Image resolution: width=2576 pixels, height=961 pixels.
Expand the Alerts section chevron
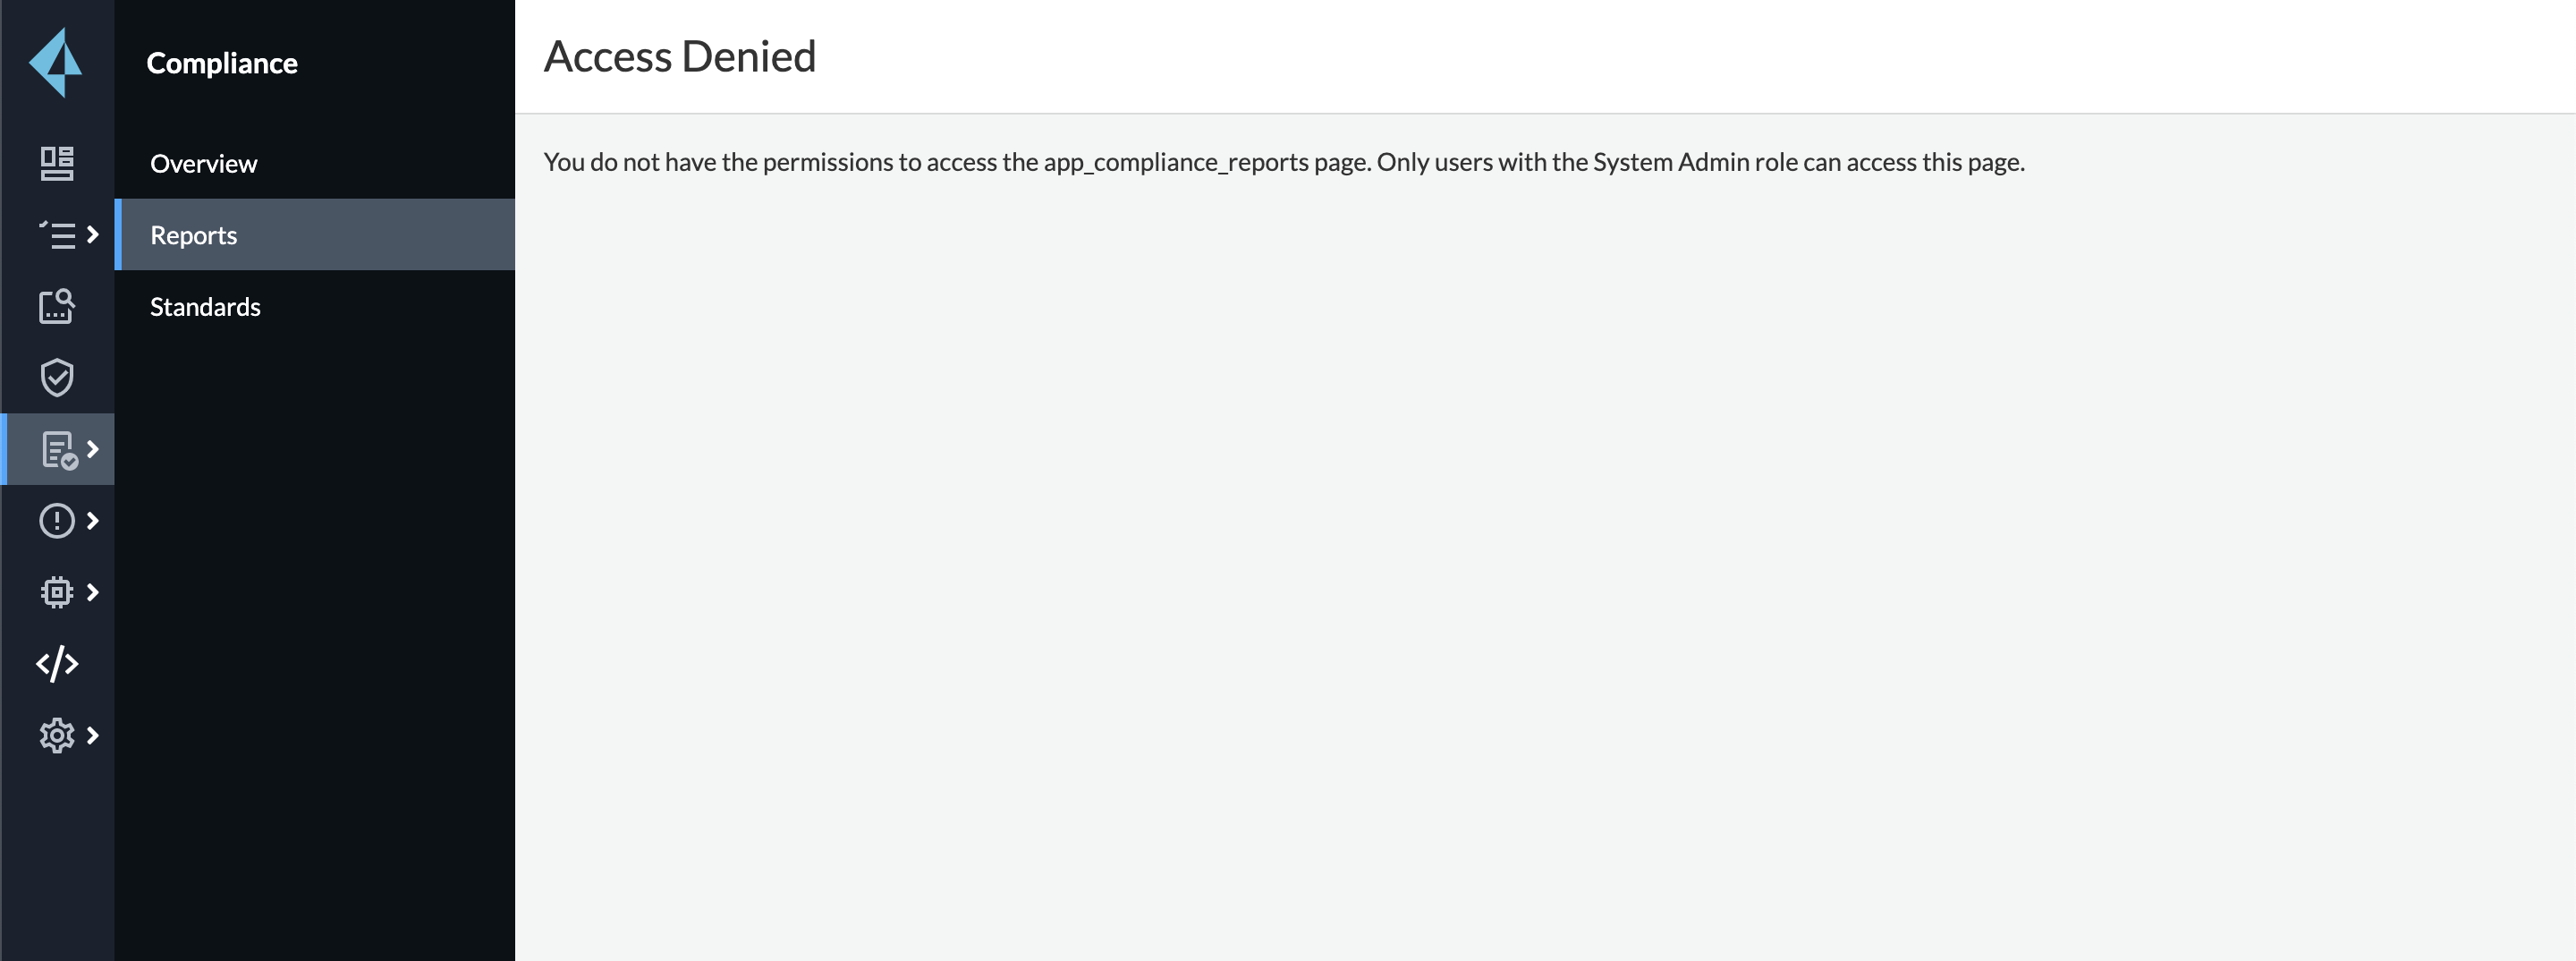click(x=95, y=520)
